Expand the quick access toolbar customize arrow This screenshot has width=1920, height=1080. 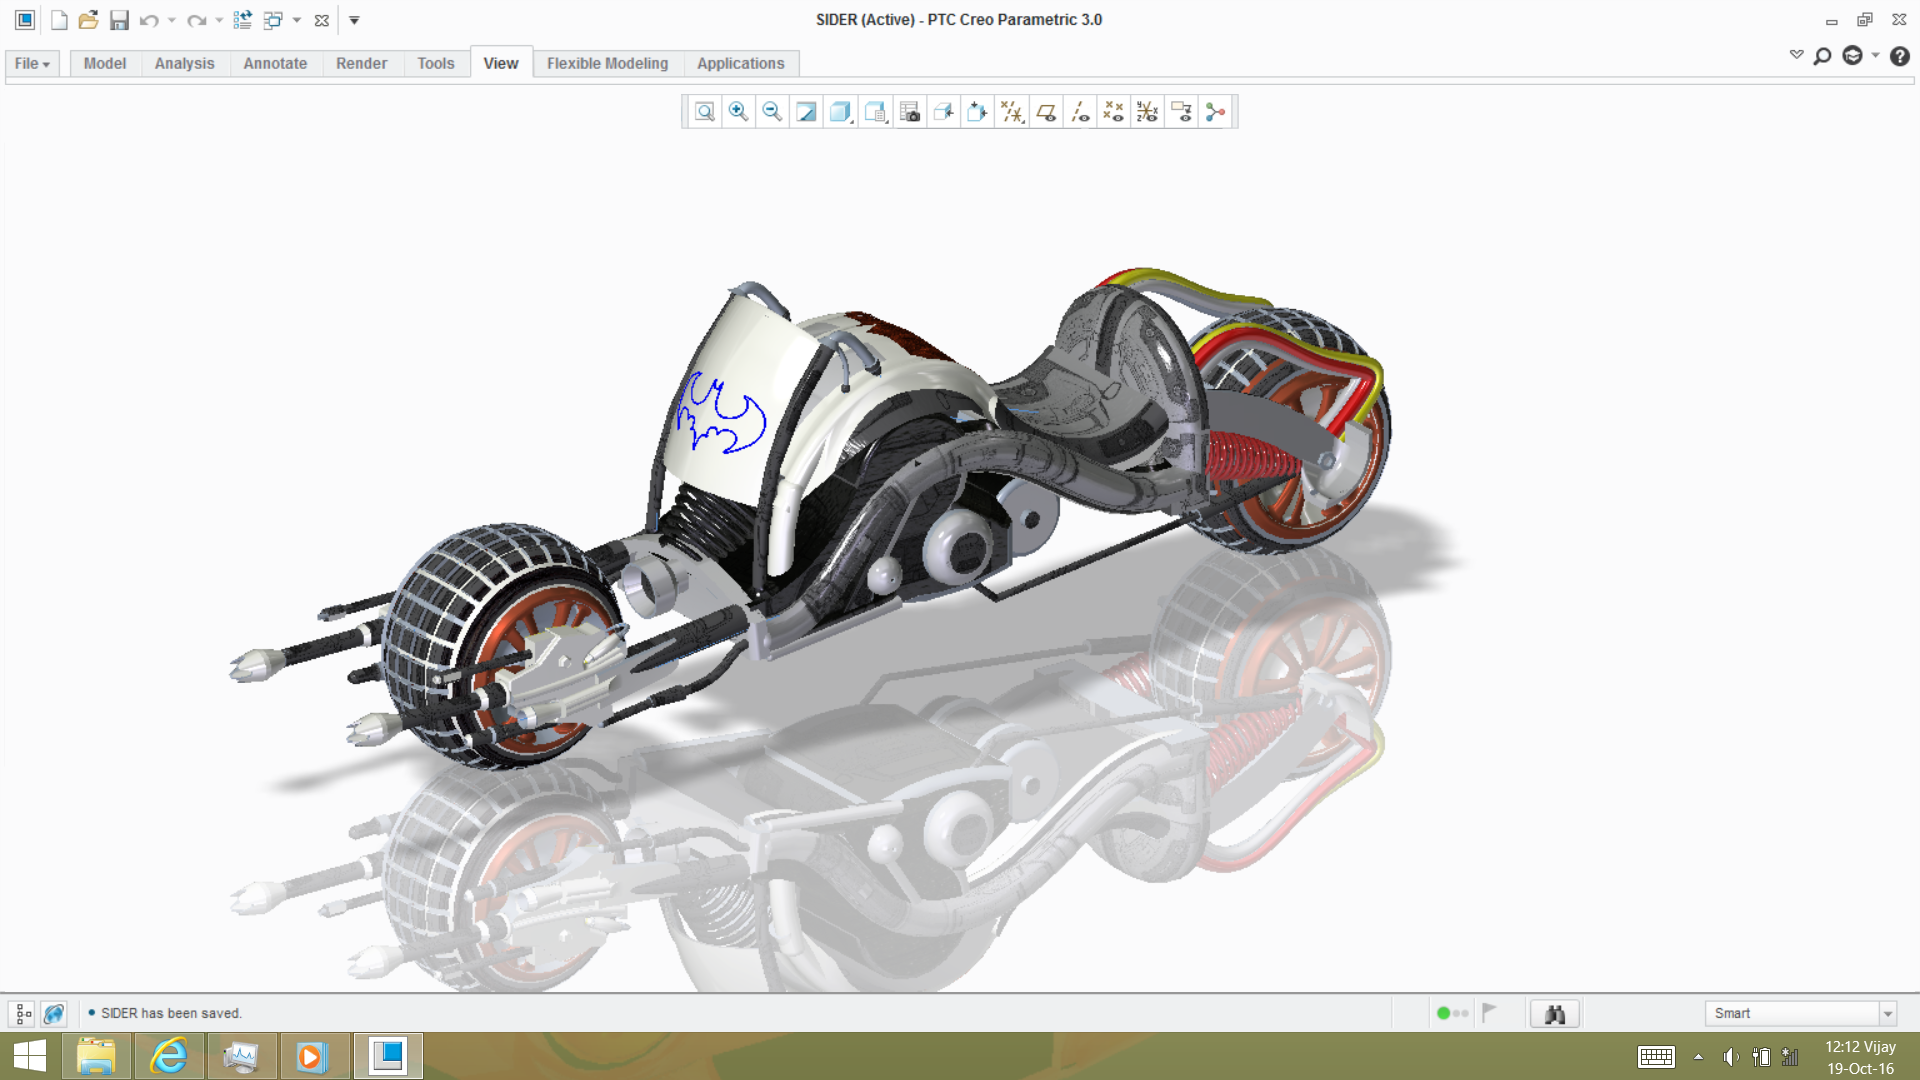coord(354,20)
